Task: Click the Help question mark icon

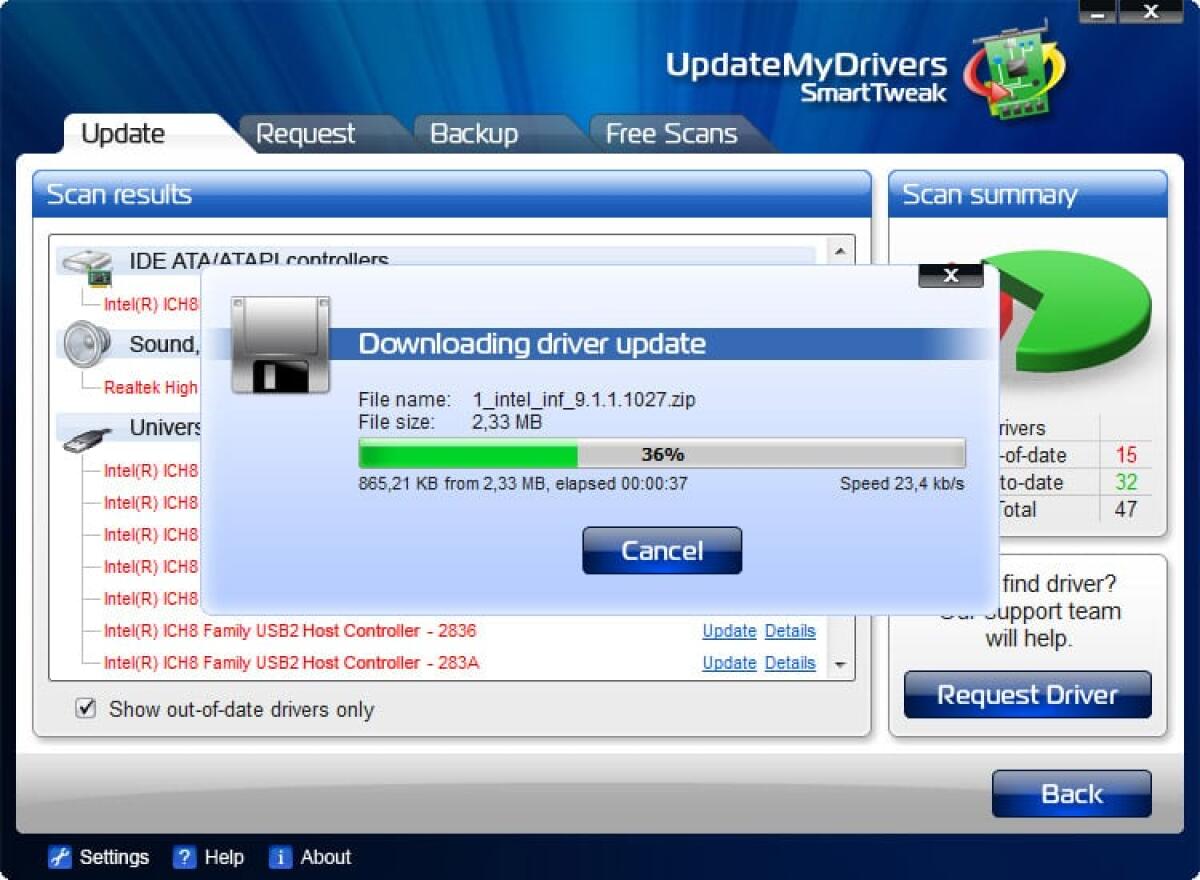Action: tap(184, 857)
